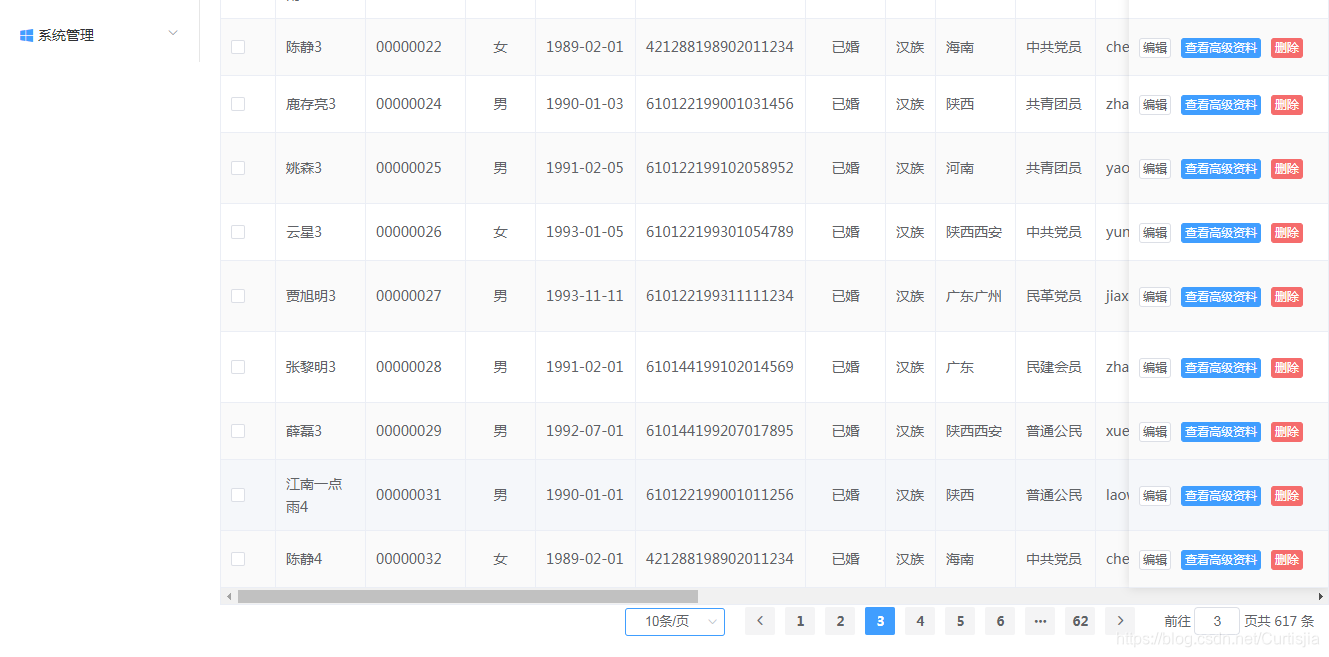View advanced info for 薛磊3
Image resolution: width=1329 pixels, height=657 pixels.
click(x=1221, y=431)
